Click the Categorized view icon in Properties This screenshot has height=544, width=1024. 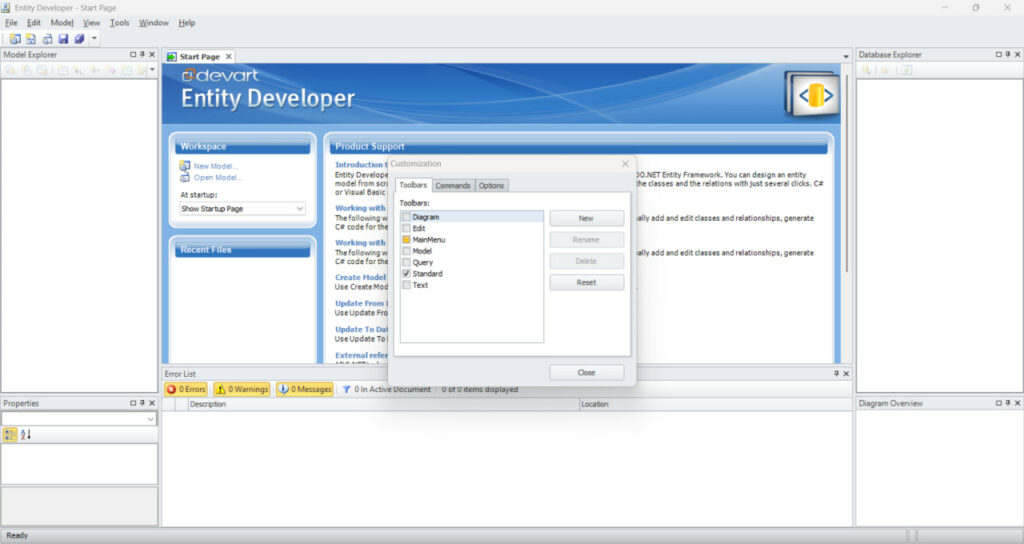(x=10, y=434)
